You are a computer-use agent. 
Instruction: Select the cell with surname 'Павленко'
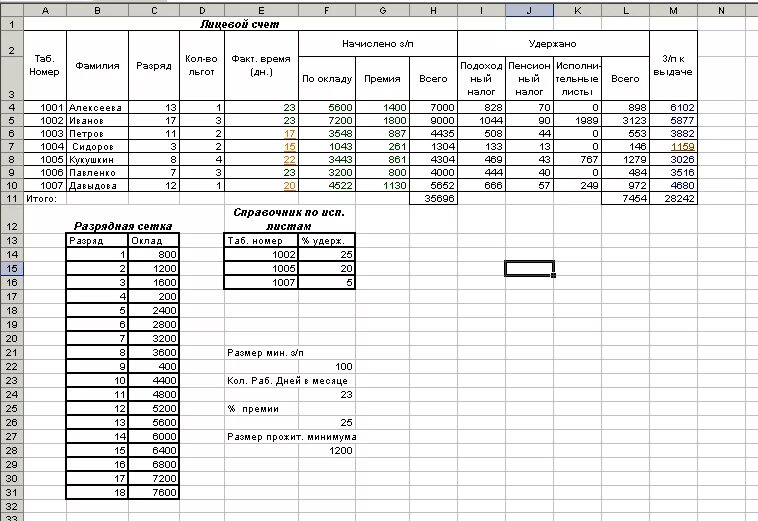coord(97,173)
